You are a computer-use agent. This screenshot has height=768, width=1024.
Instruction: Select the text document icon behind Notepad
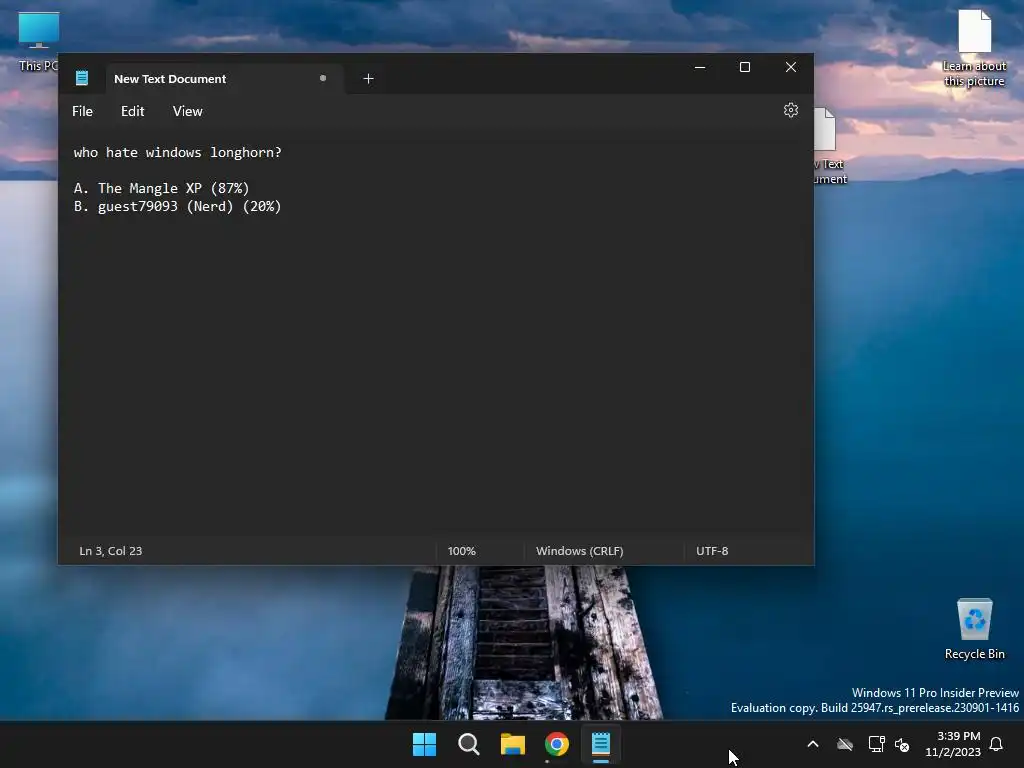829,146
